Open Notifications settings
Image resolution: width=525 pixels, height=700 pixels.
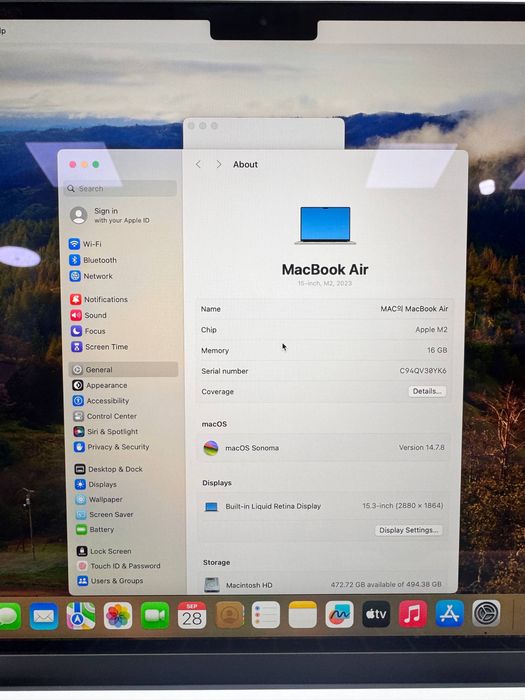99,299
